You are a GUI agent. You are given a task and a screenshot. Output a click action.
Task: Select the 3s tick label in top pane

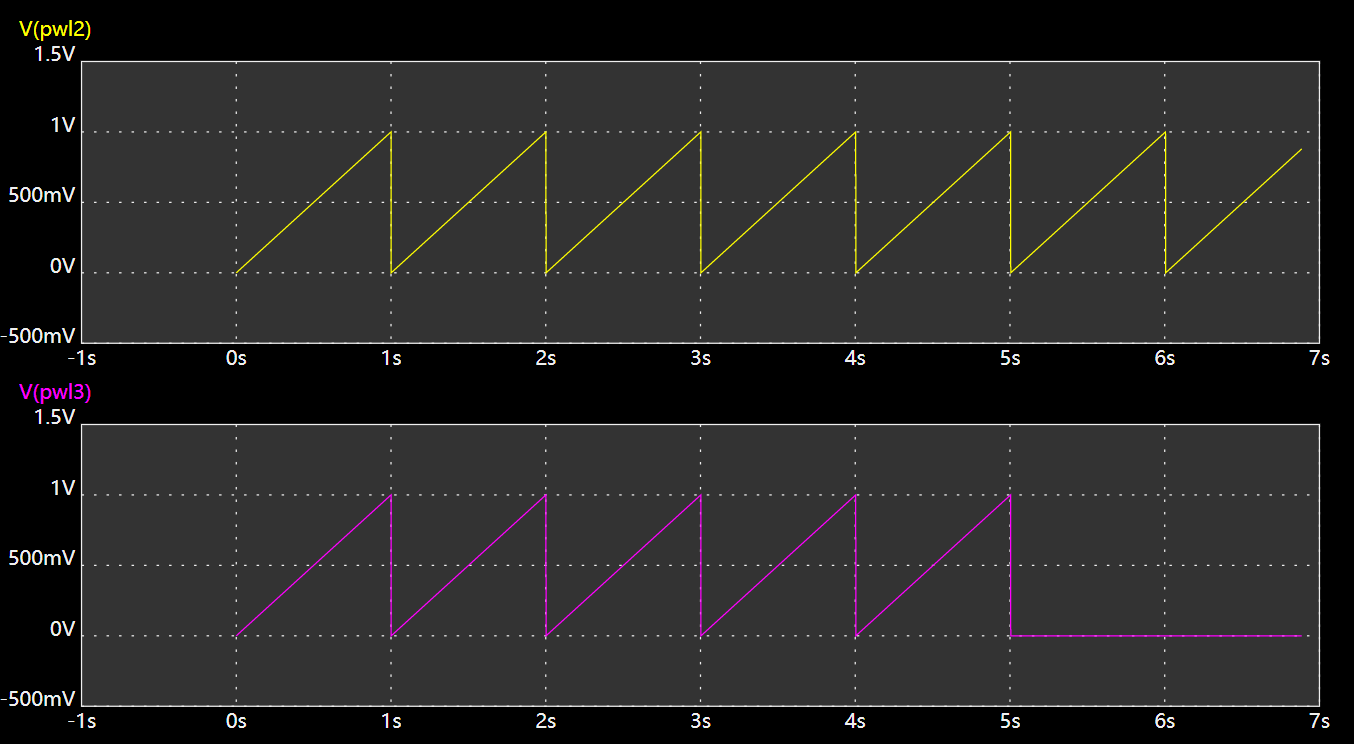click(x=700, y=358)
